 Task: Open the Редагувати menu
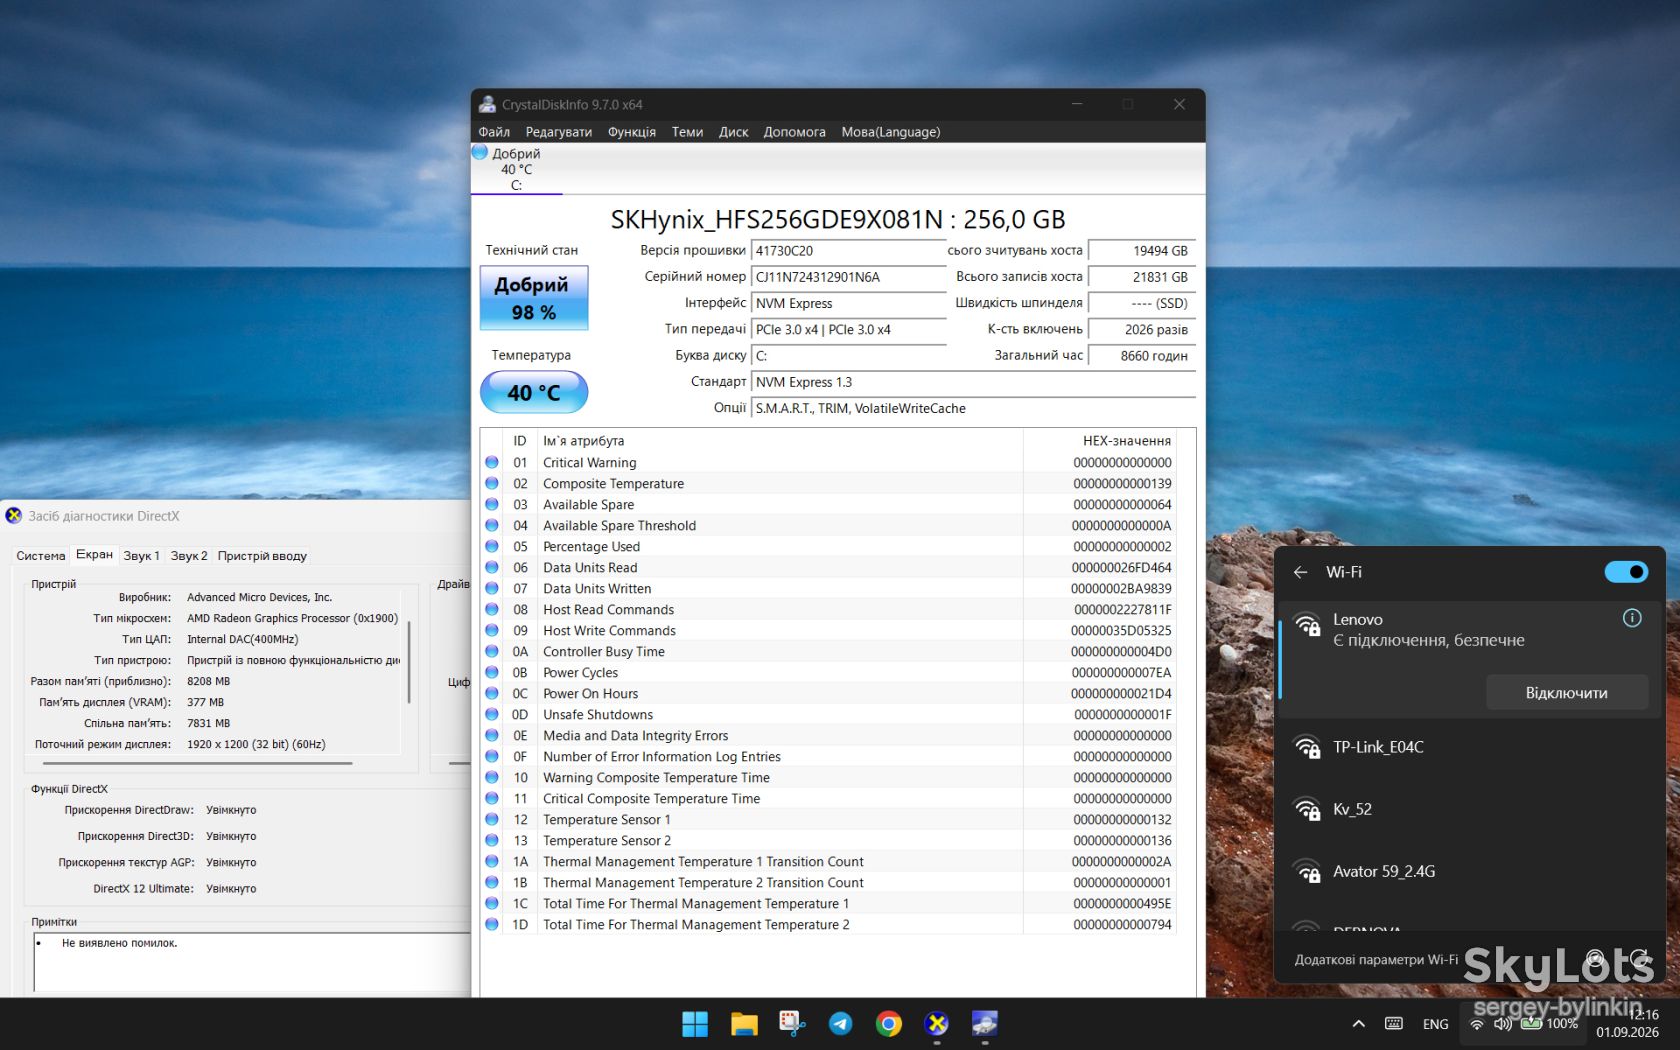pos(559,132)
